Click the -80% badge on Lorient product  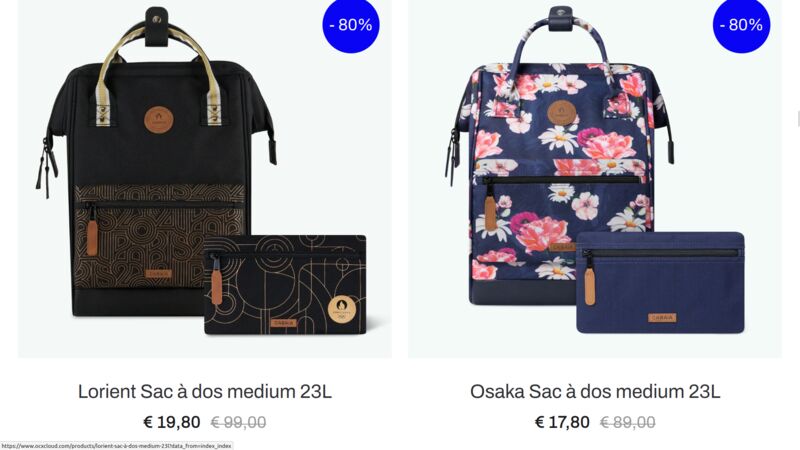coord(351,24)
